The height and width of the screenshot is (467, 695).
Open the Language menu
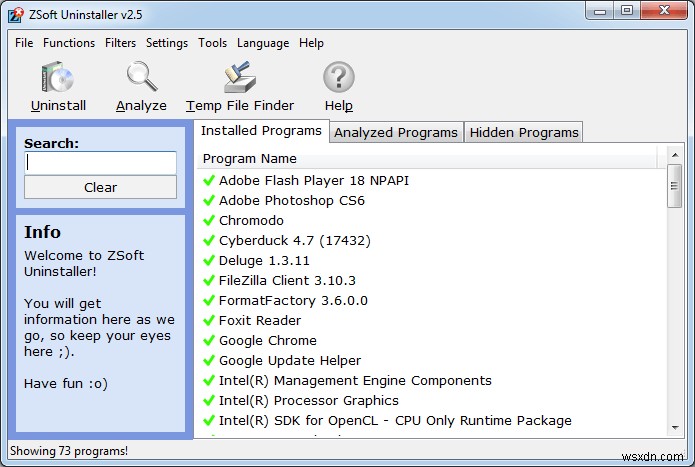click(263, 43)
